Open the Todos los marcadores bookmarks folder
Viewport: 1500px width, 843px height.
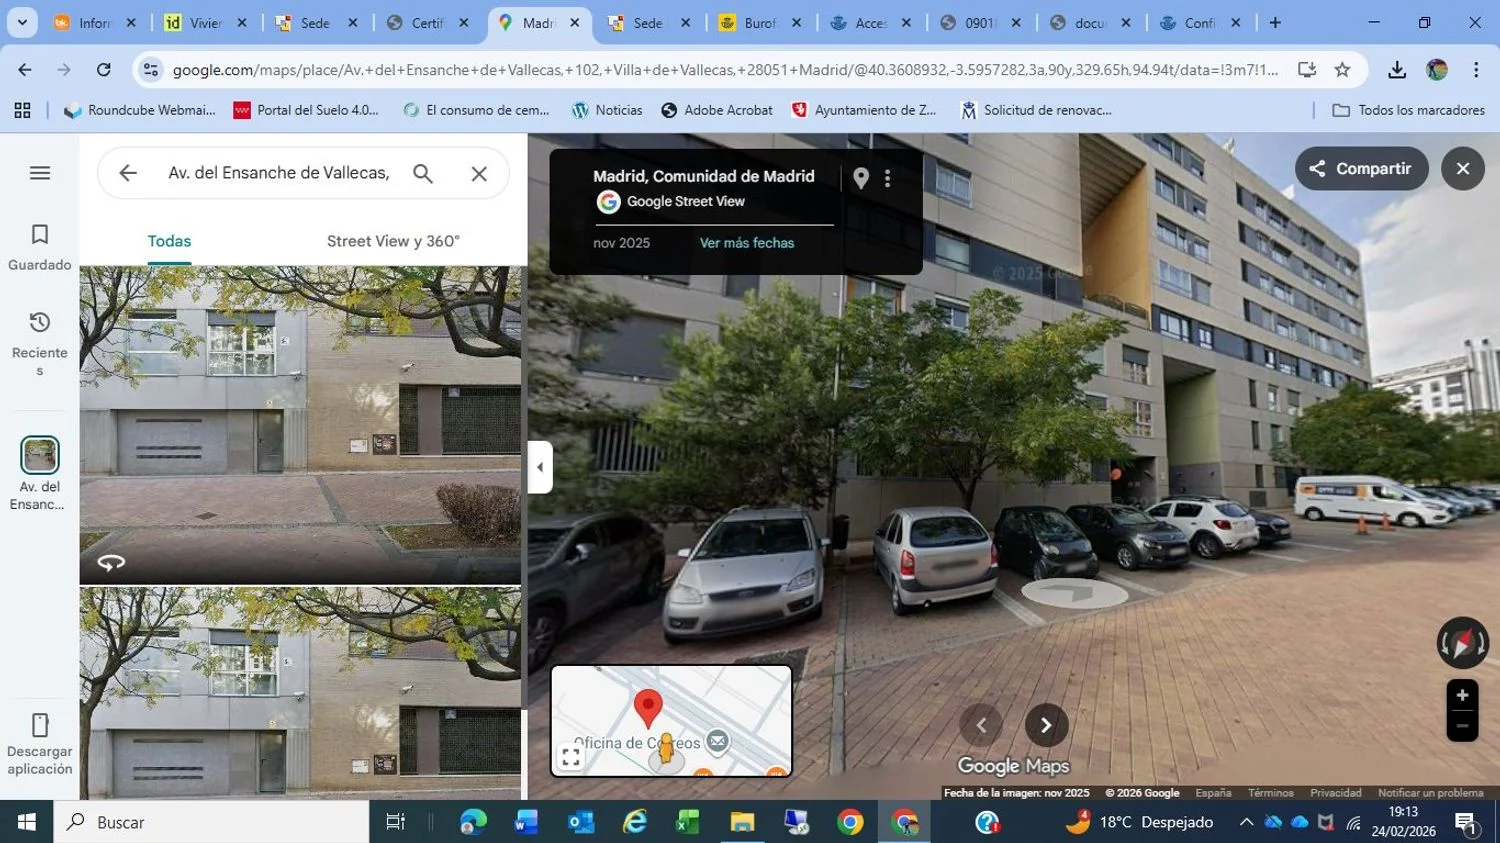click(x=1409, y=110)
